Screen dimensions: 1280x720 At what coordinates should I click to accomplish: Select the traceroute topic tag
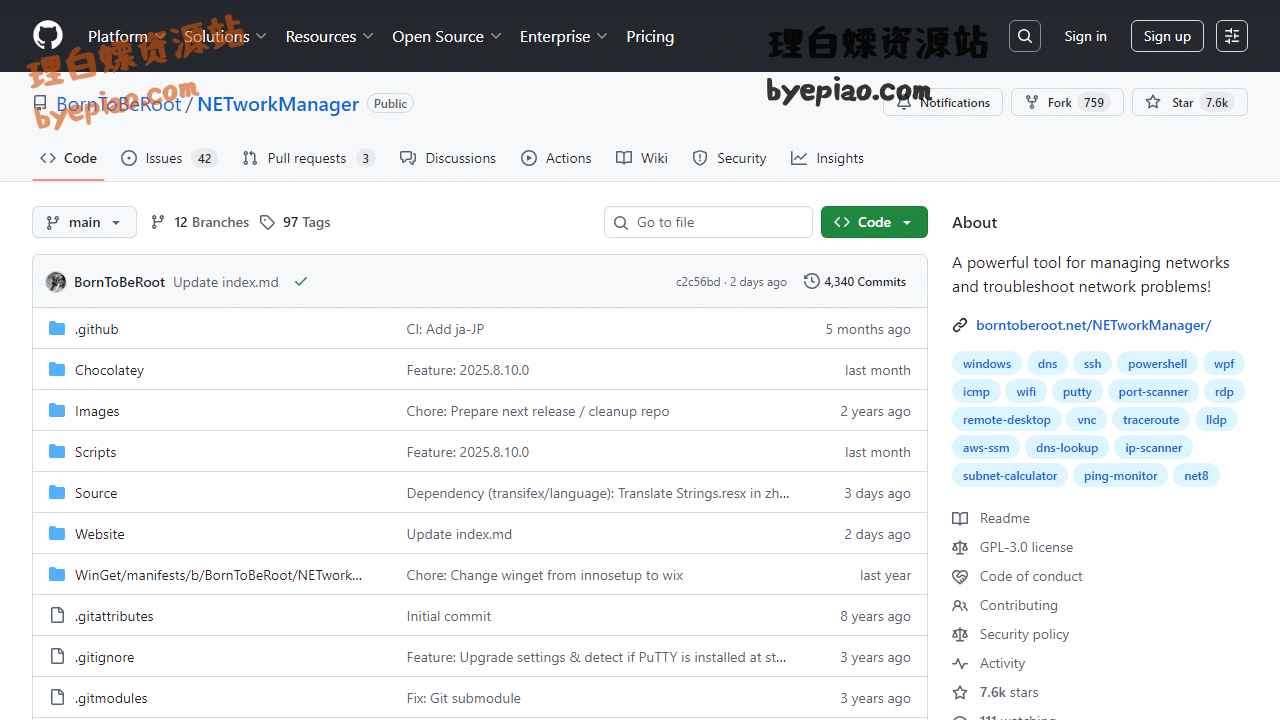pos(1151,420)
